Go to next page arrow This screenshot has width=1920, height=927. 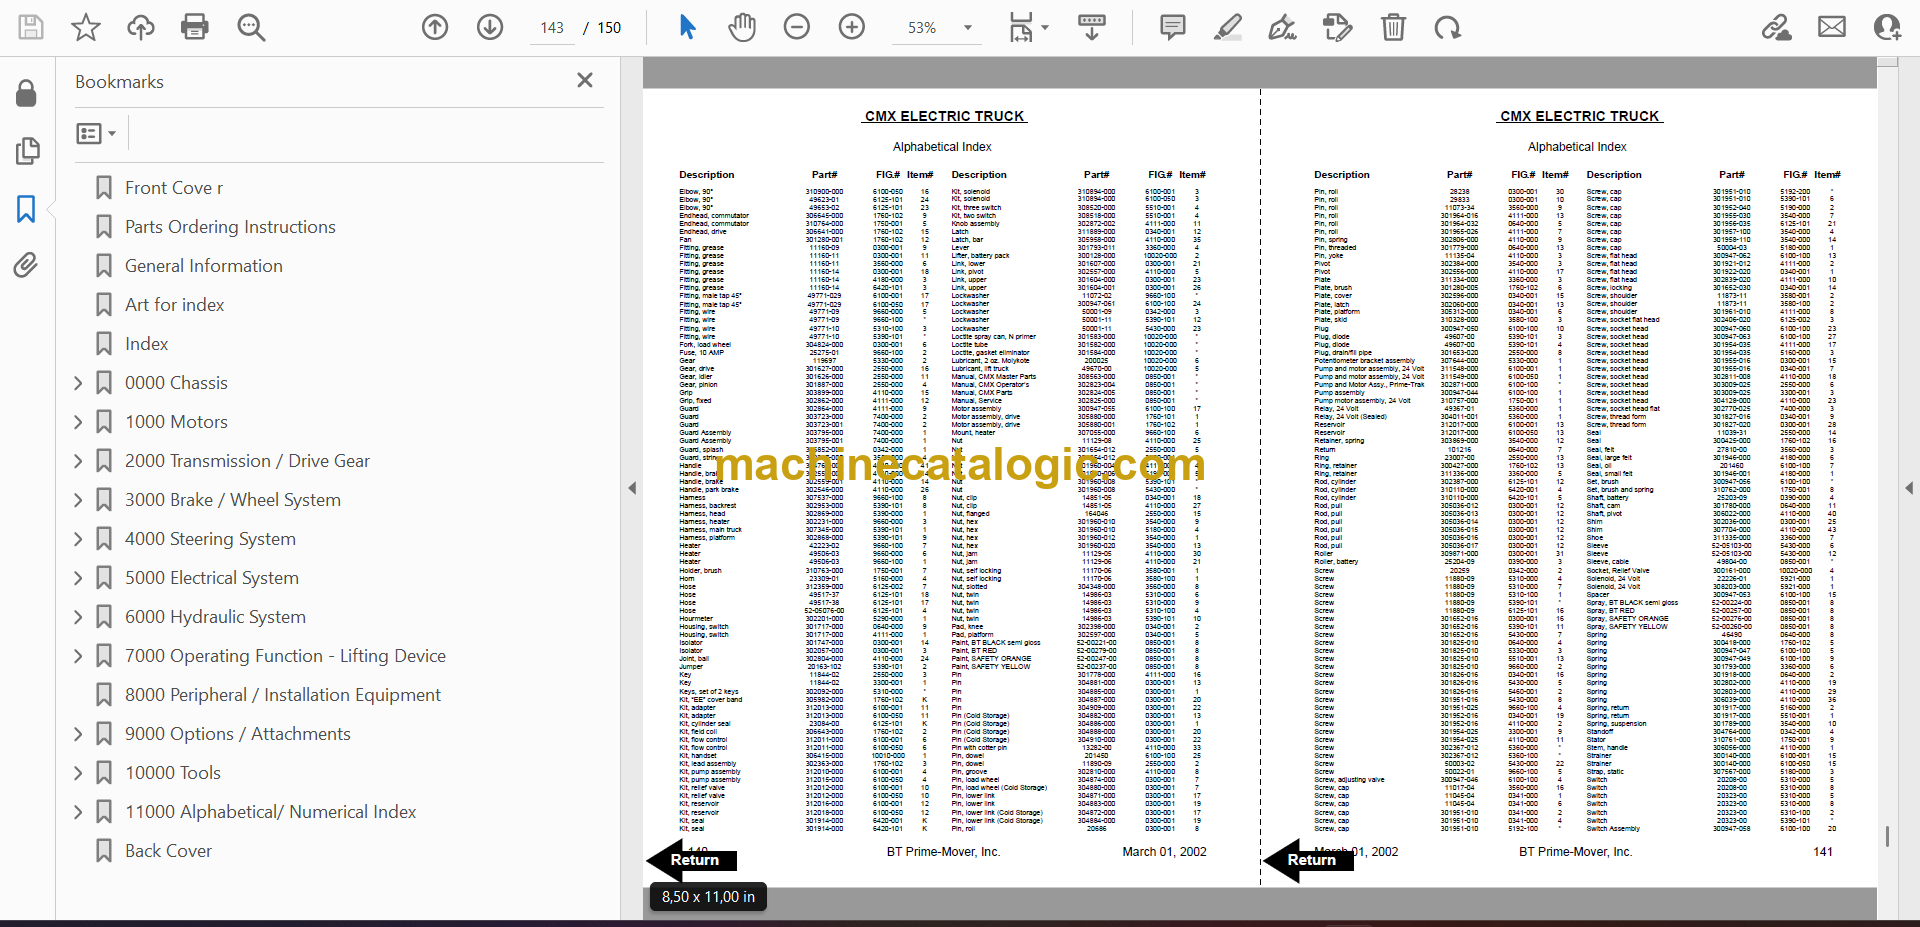coord(490,27)
